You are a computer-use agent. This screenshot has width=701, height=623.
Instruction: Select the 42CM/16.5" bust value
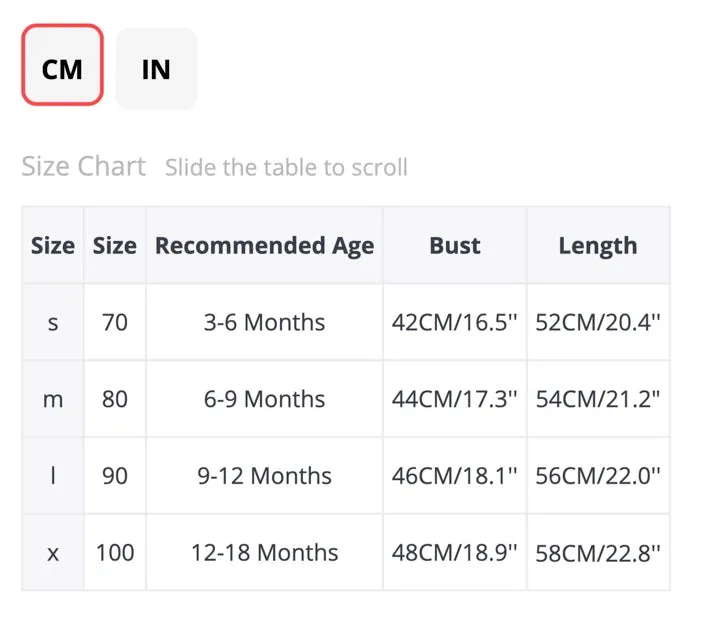[x=455, y=322]
